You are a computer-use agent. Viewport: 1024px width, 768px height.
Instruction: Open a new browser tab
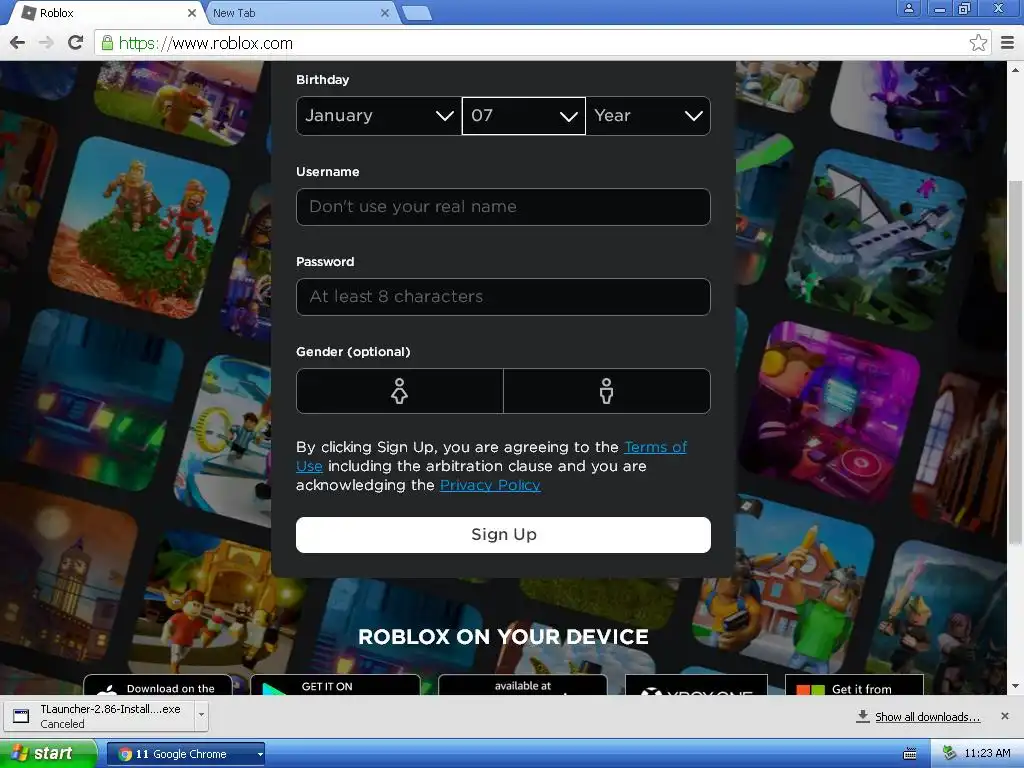pos(417,13)
